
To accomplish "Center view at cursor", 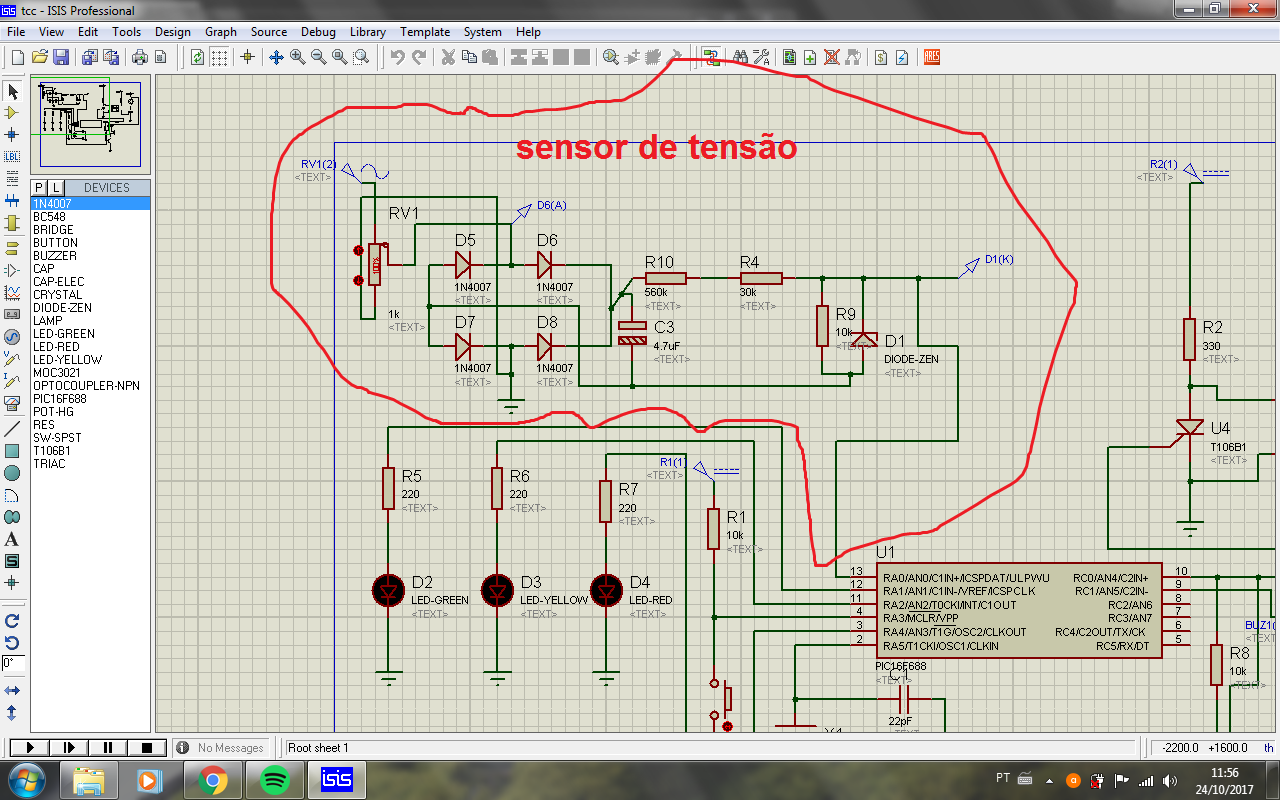I will coord(276,57).
